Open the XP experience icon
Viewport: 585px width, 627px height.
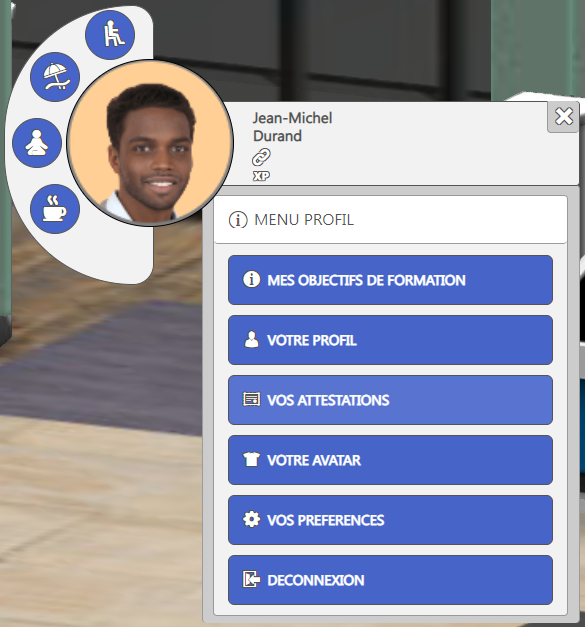pyautogui.click(x=261, y=176)
